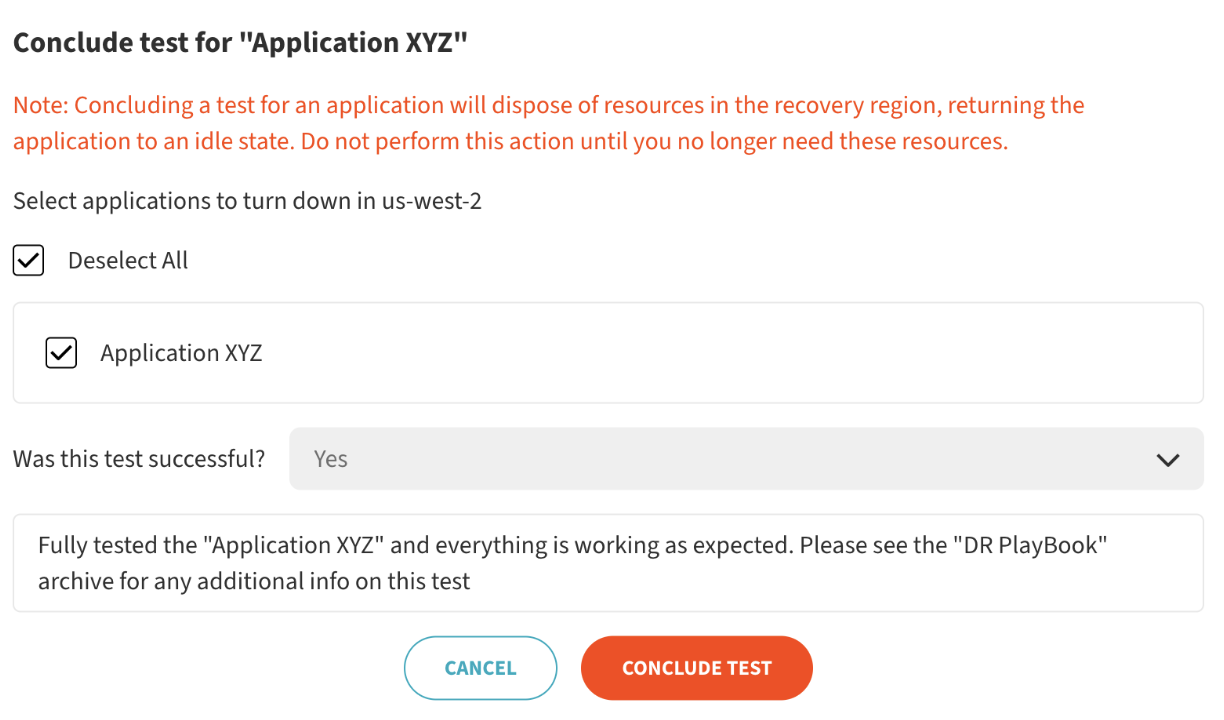Click the checkmark icon beside Application XYZ
The height and width of the screenshot is (720, 1224).
click(61, 353)
